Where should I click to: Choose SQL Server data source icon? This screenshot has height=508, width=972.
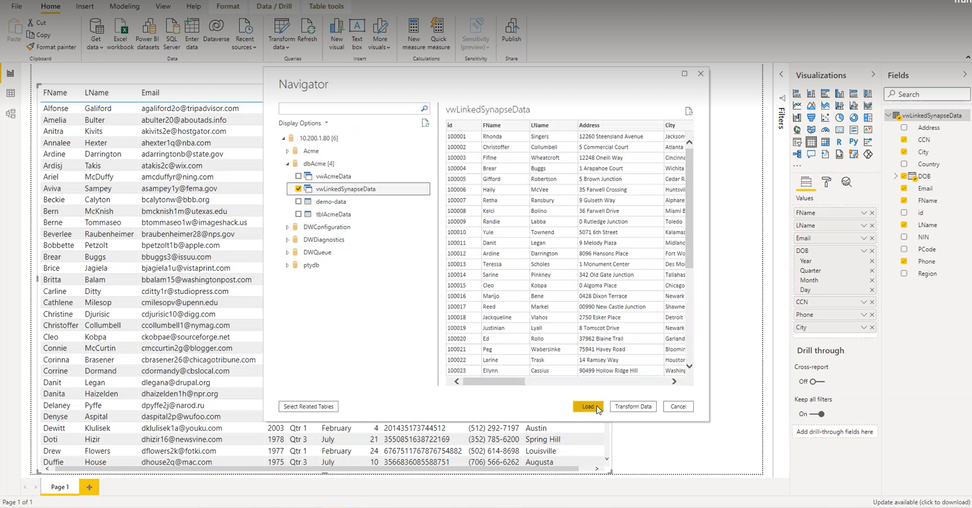172,34
